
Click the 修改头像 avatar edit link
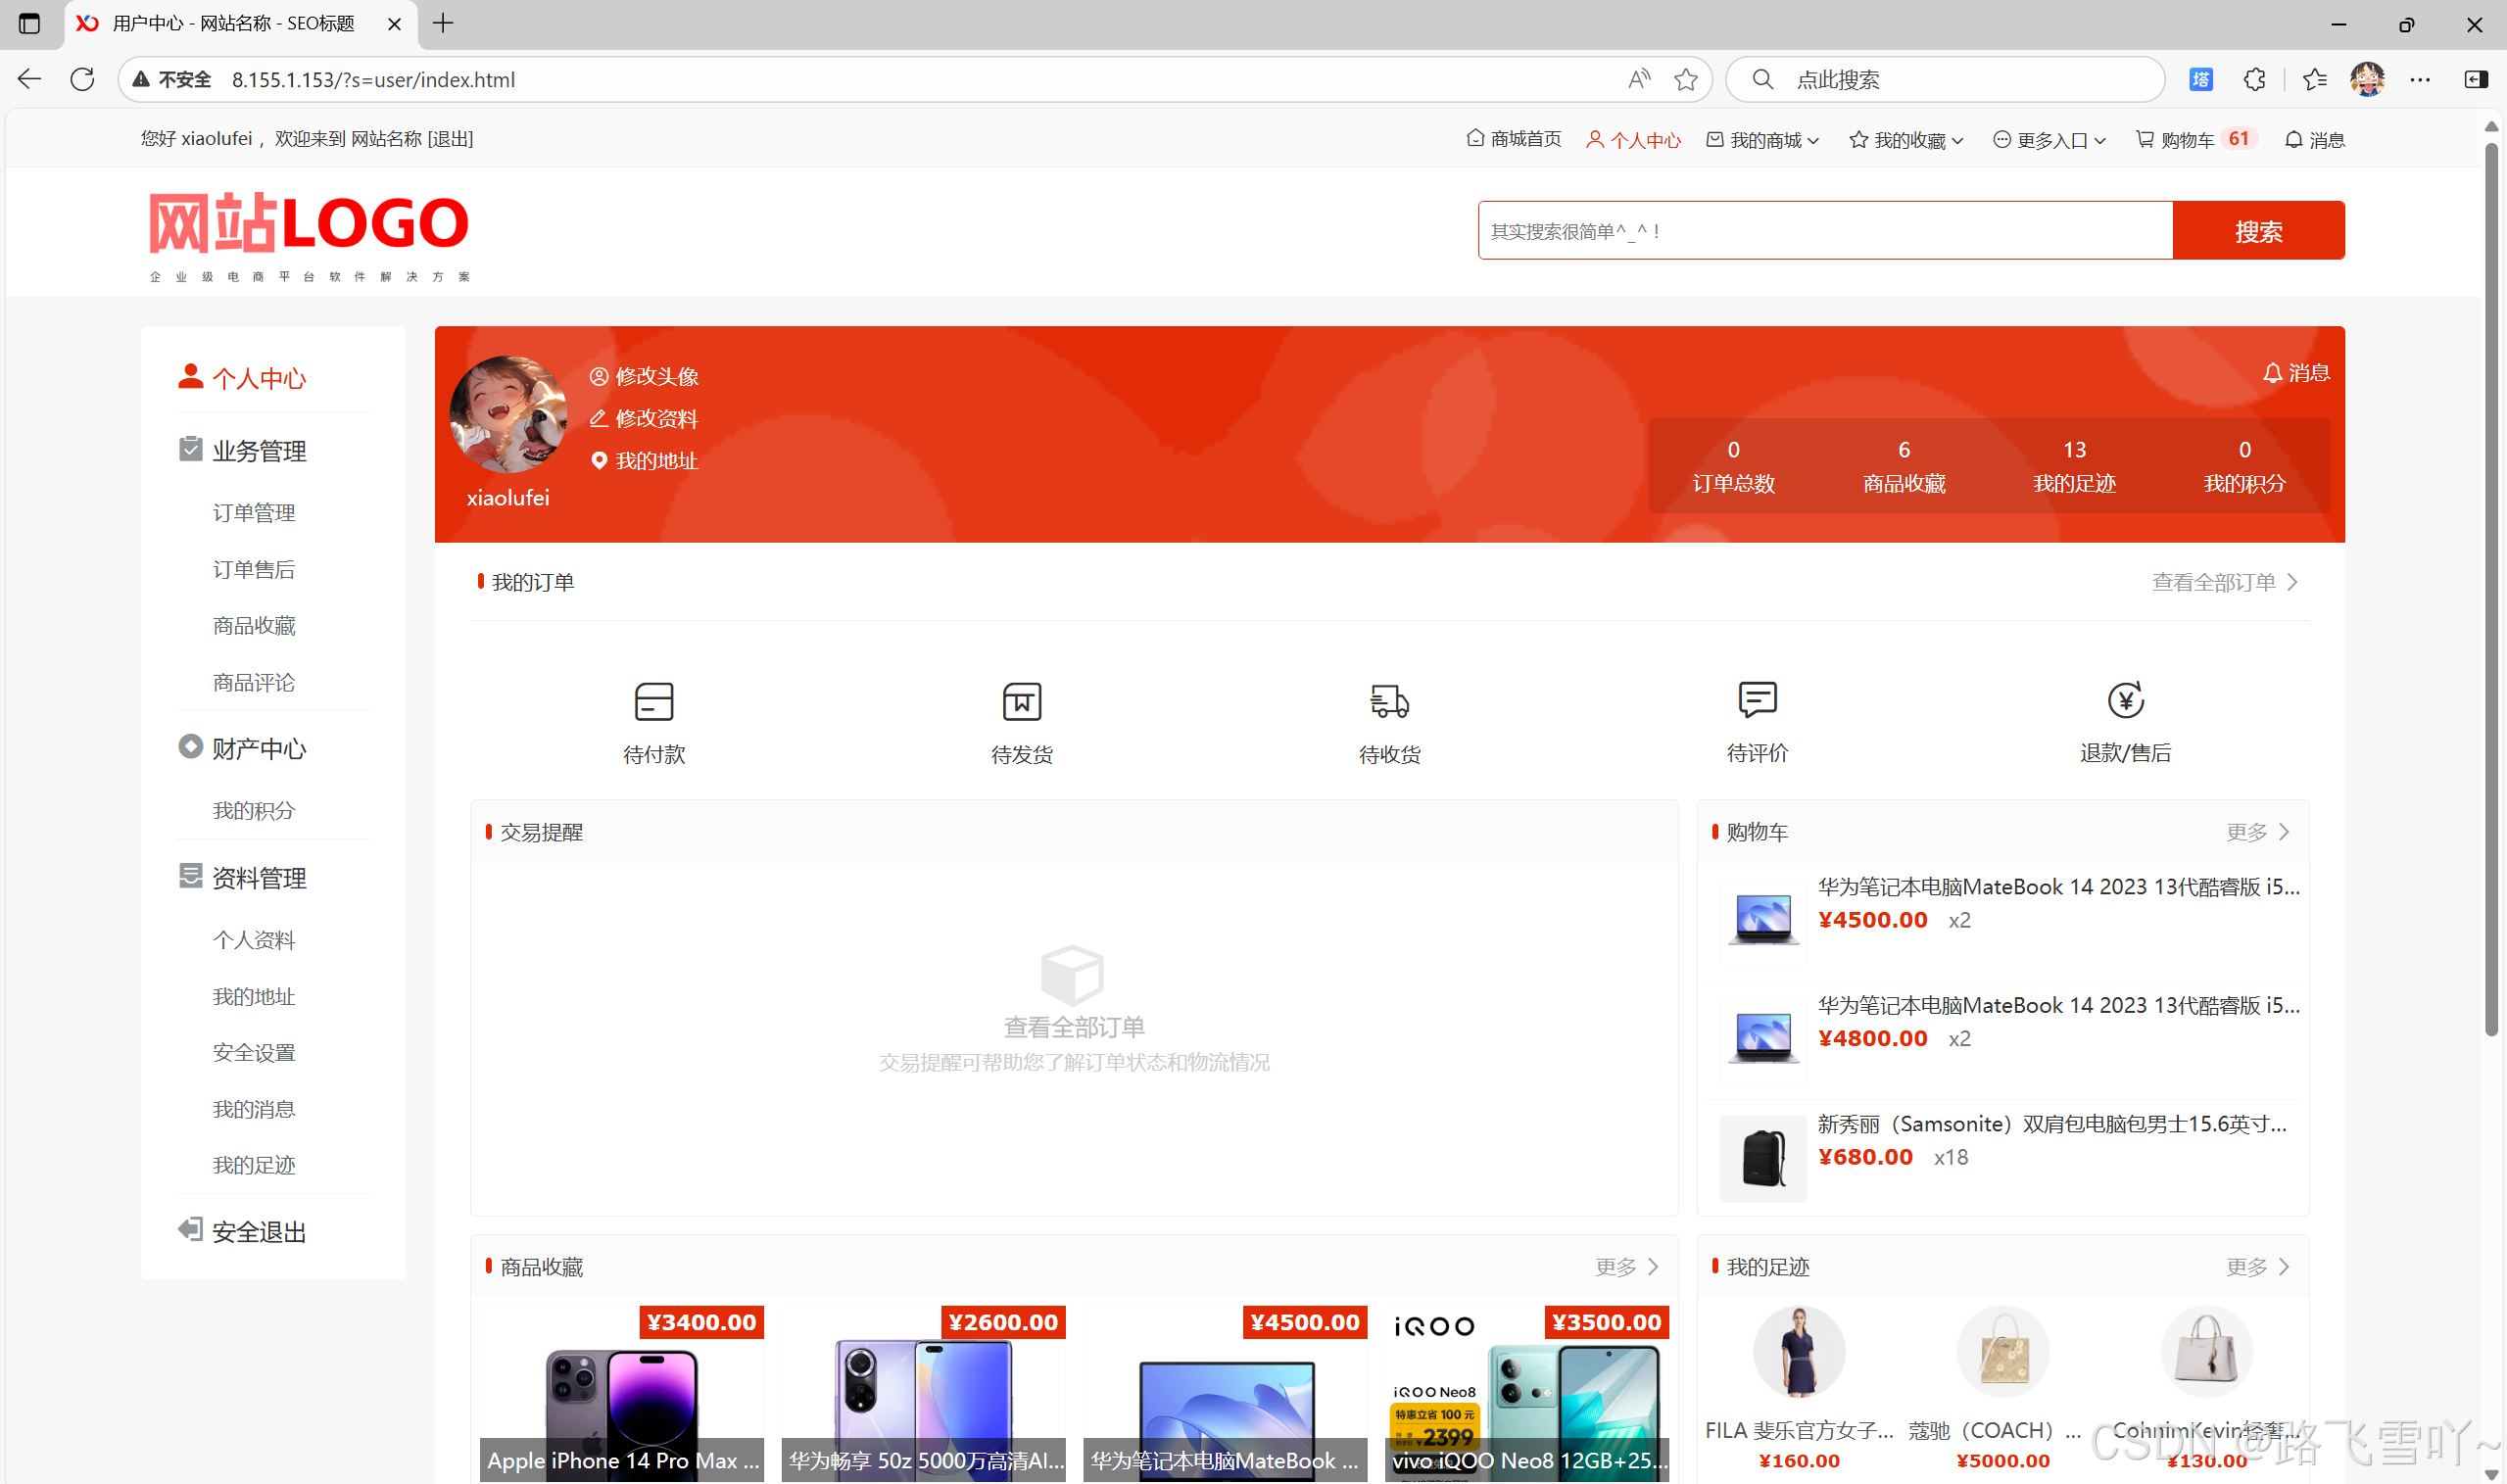tap(645, 376)
